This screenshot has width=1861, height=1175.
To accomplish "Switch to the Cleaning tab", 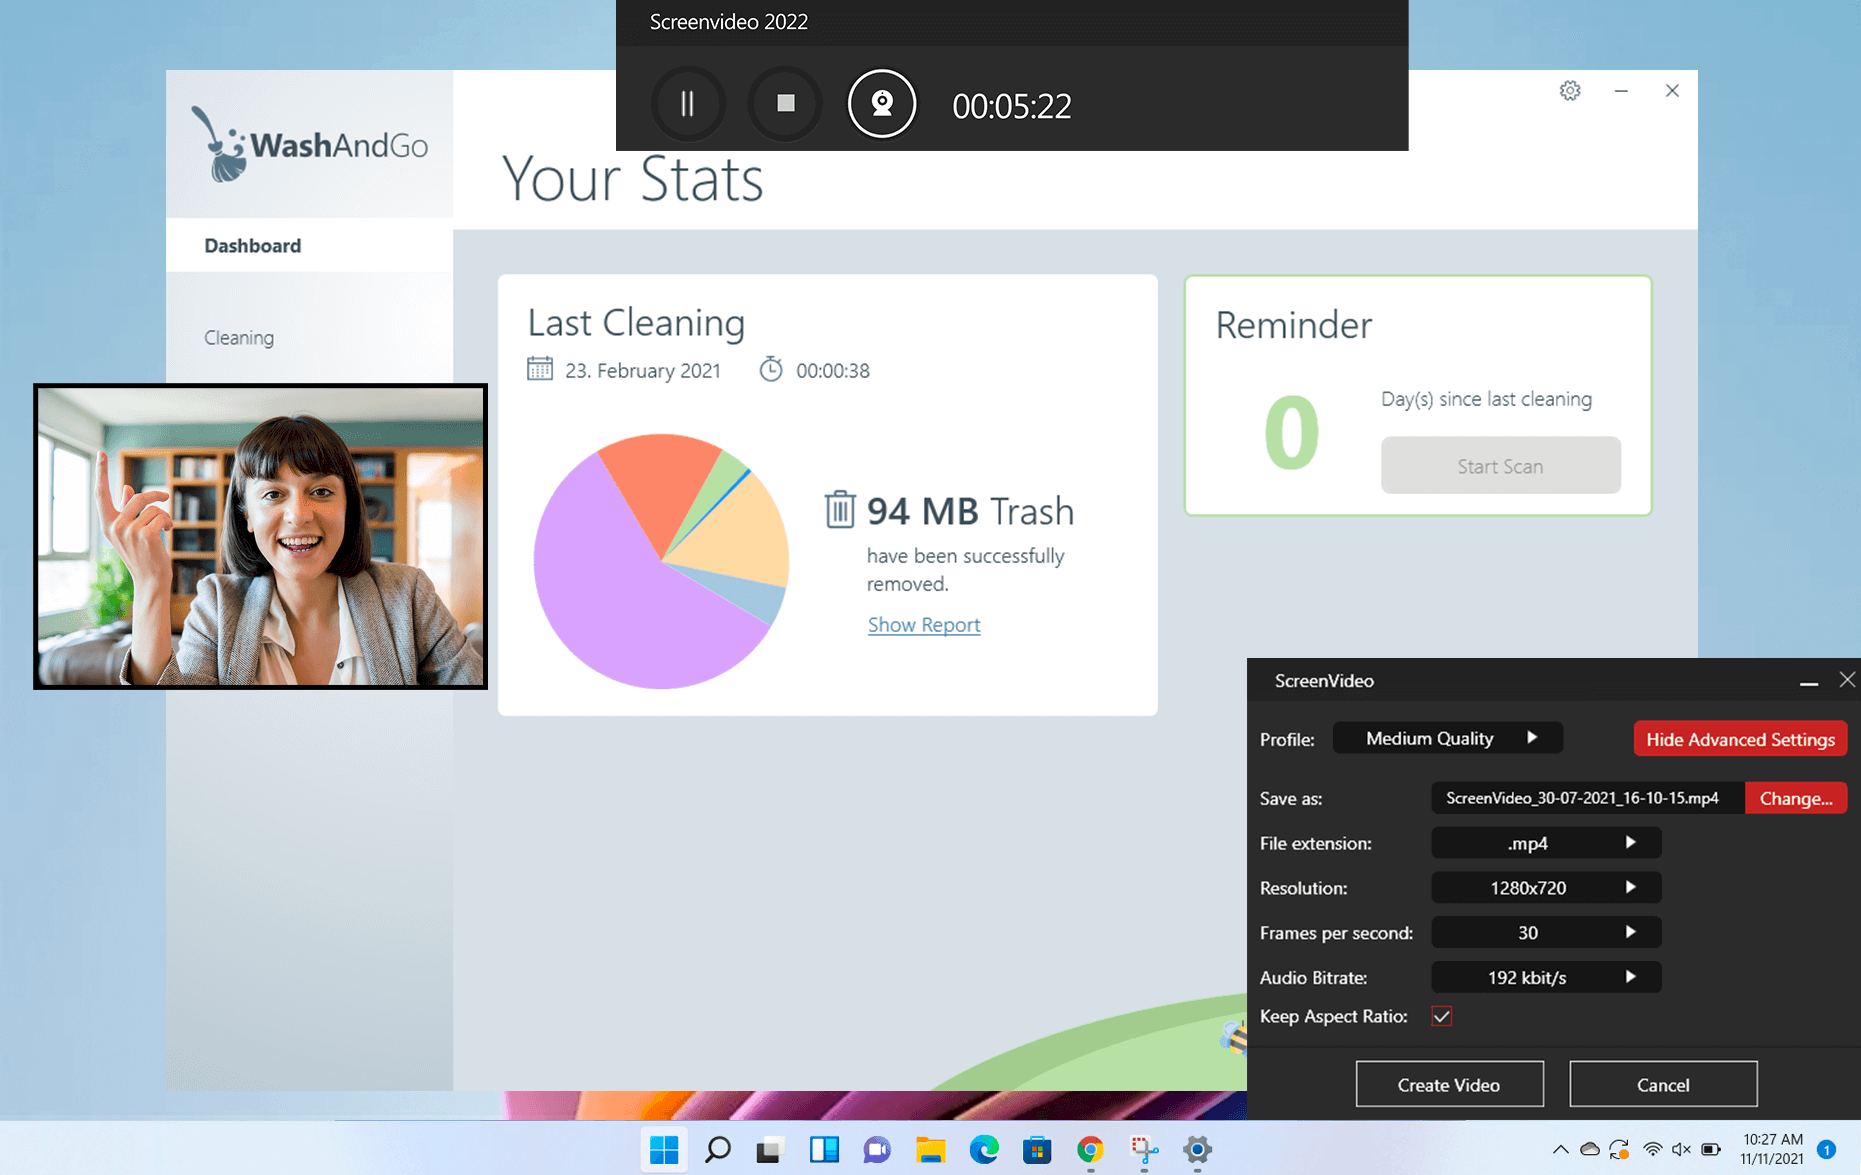I will (238, 337).
